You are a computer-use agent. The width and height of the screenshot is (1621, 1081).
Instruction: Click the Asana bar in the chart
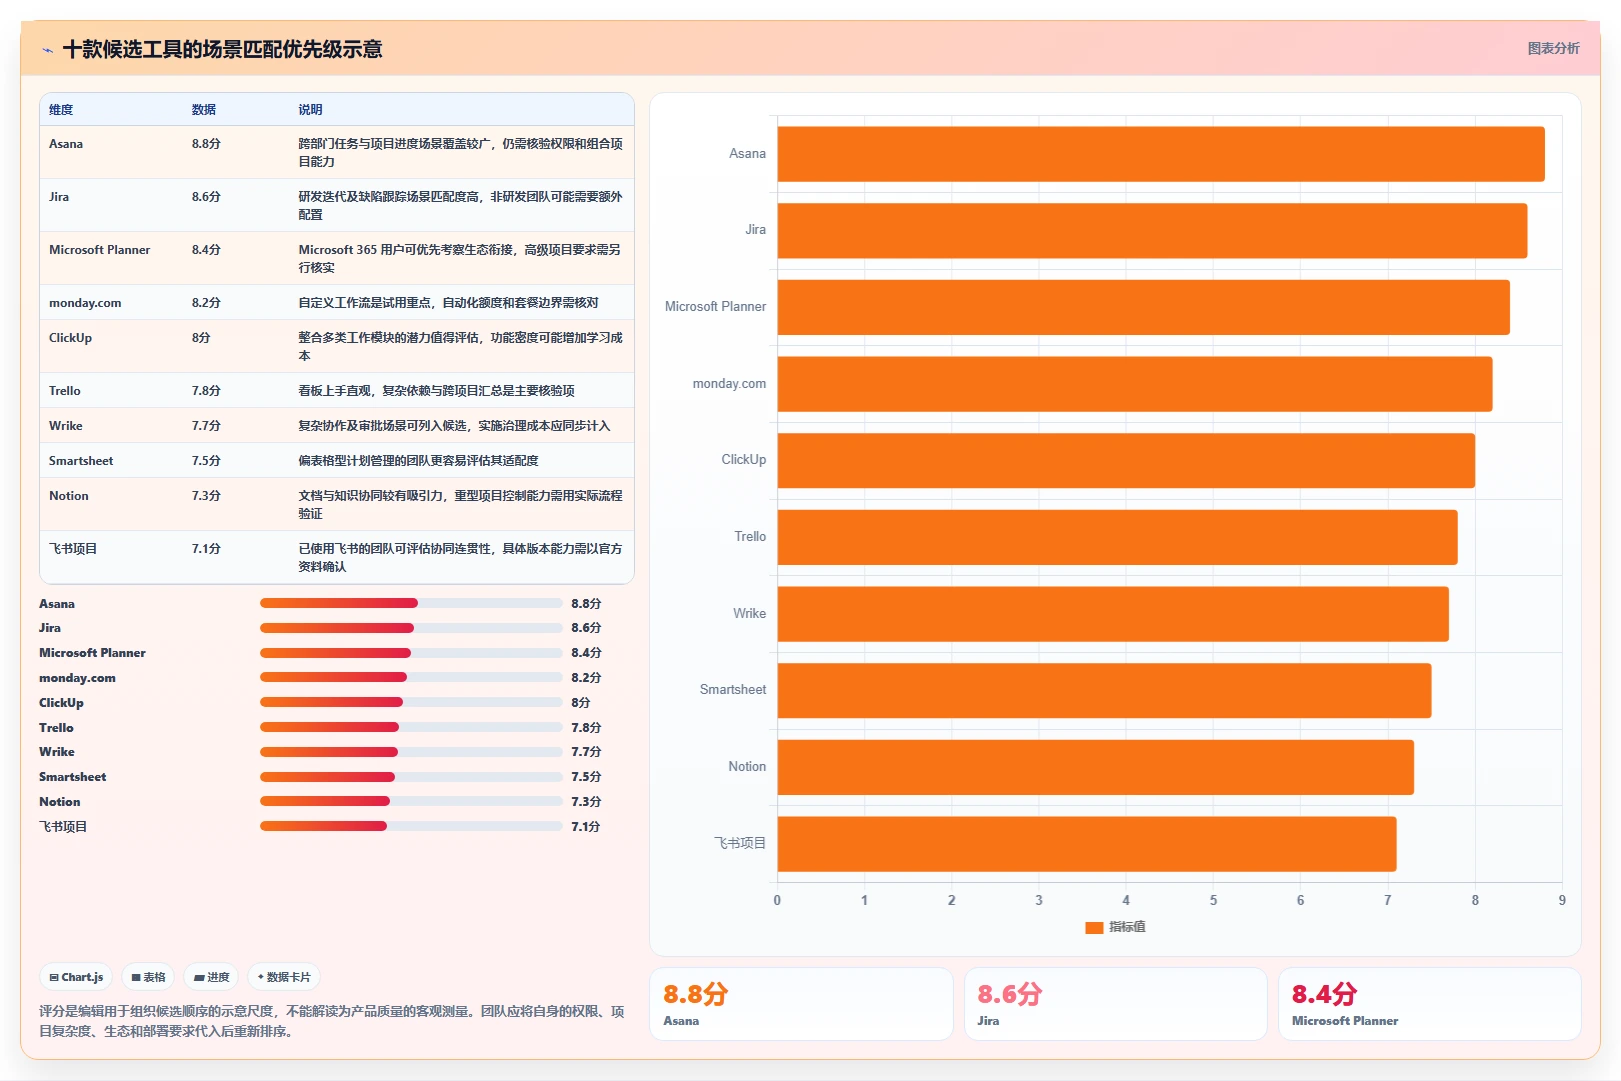[1161, 154]
